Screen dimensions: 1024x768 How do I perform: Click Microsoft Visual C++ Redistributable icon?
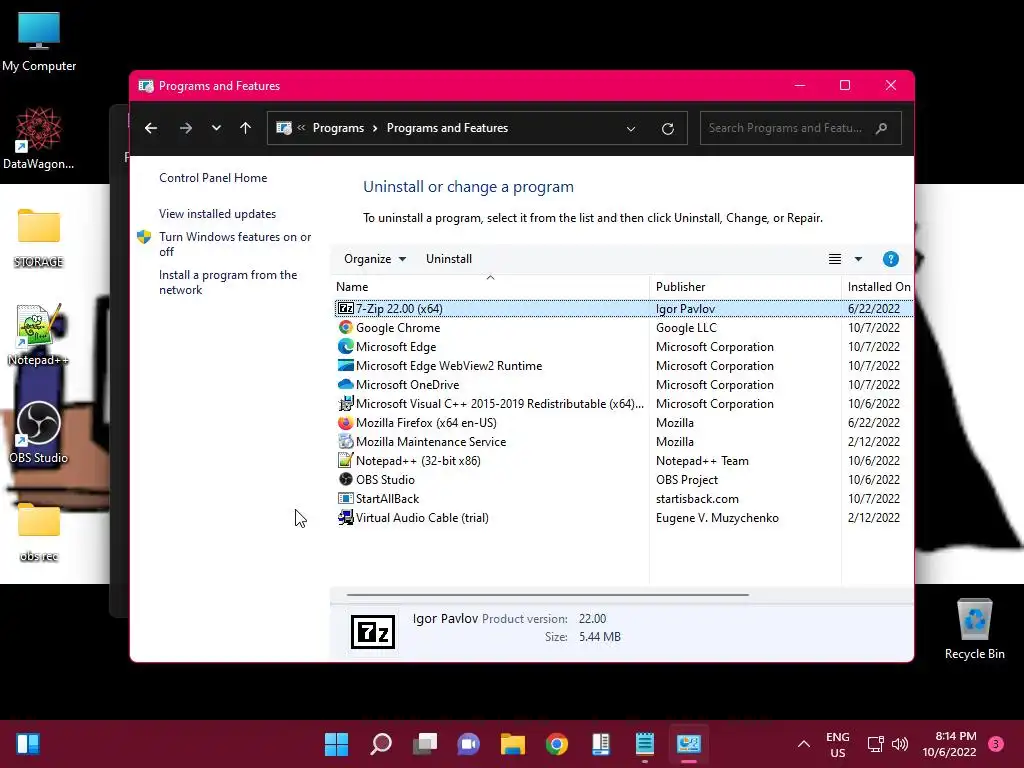click(345, 403)
